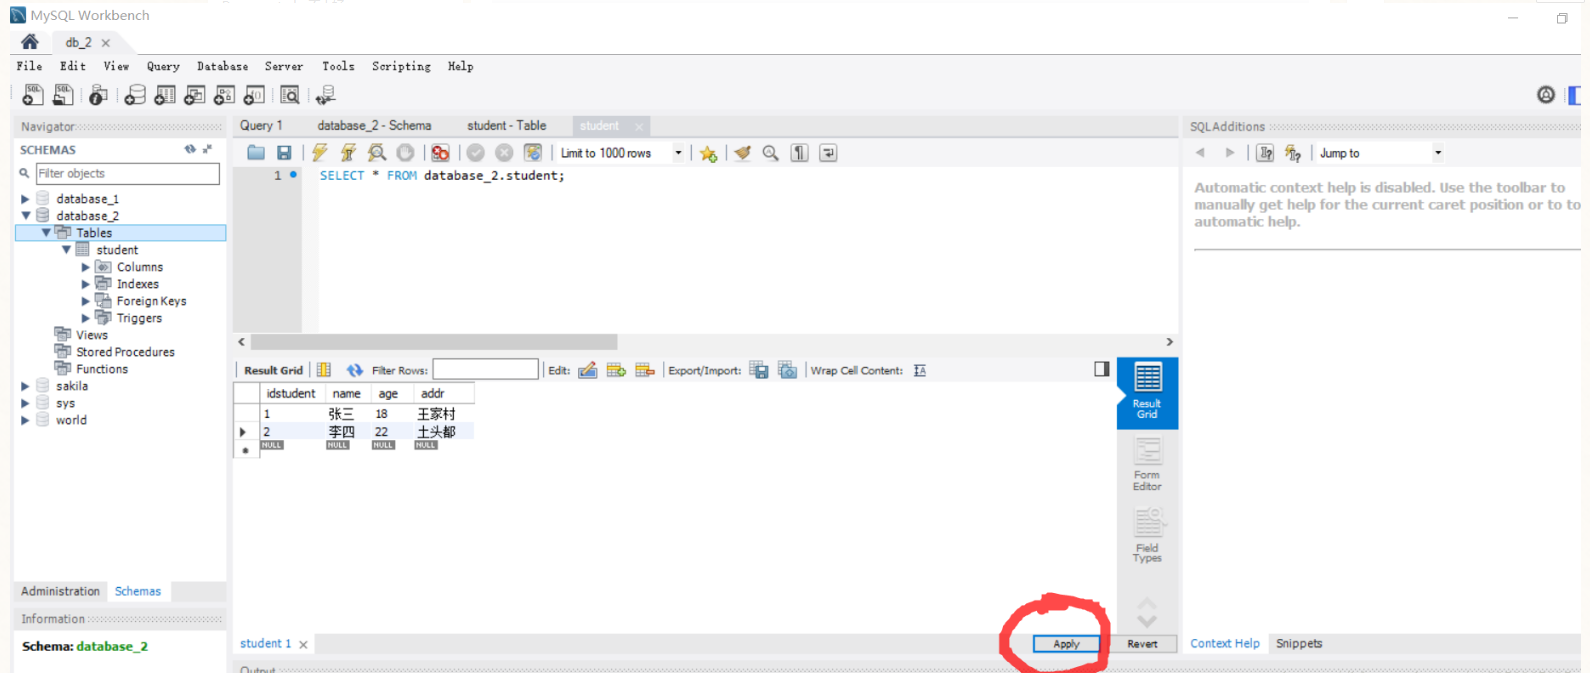Open the Scripting menu

click(401, 66)
